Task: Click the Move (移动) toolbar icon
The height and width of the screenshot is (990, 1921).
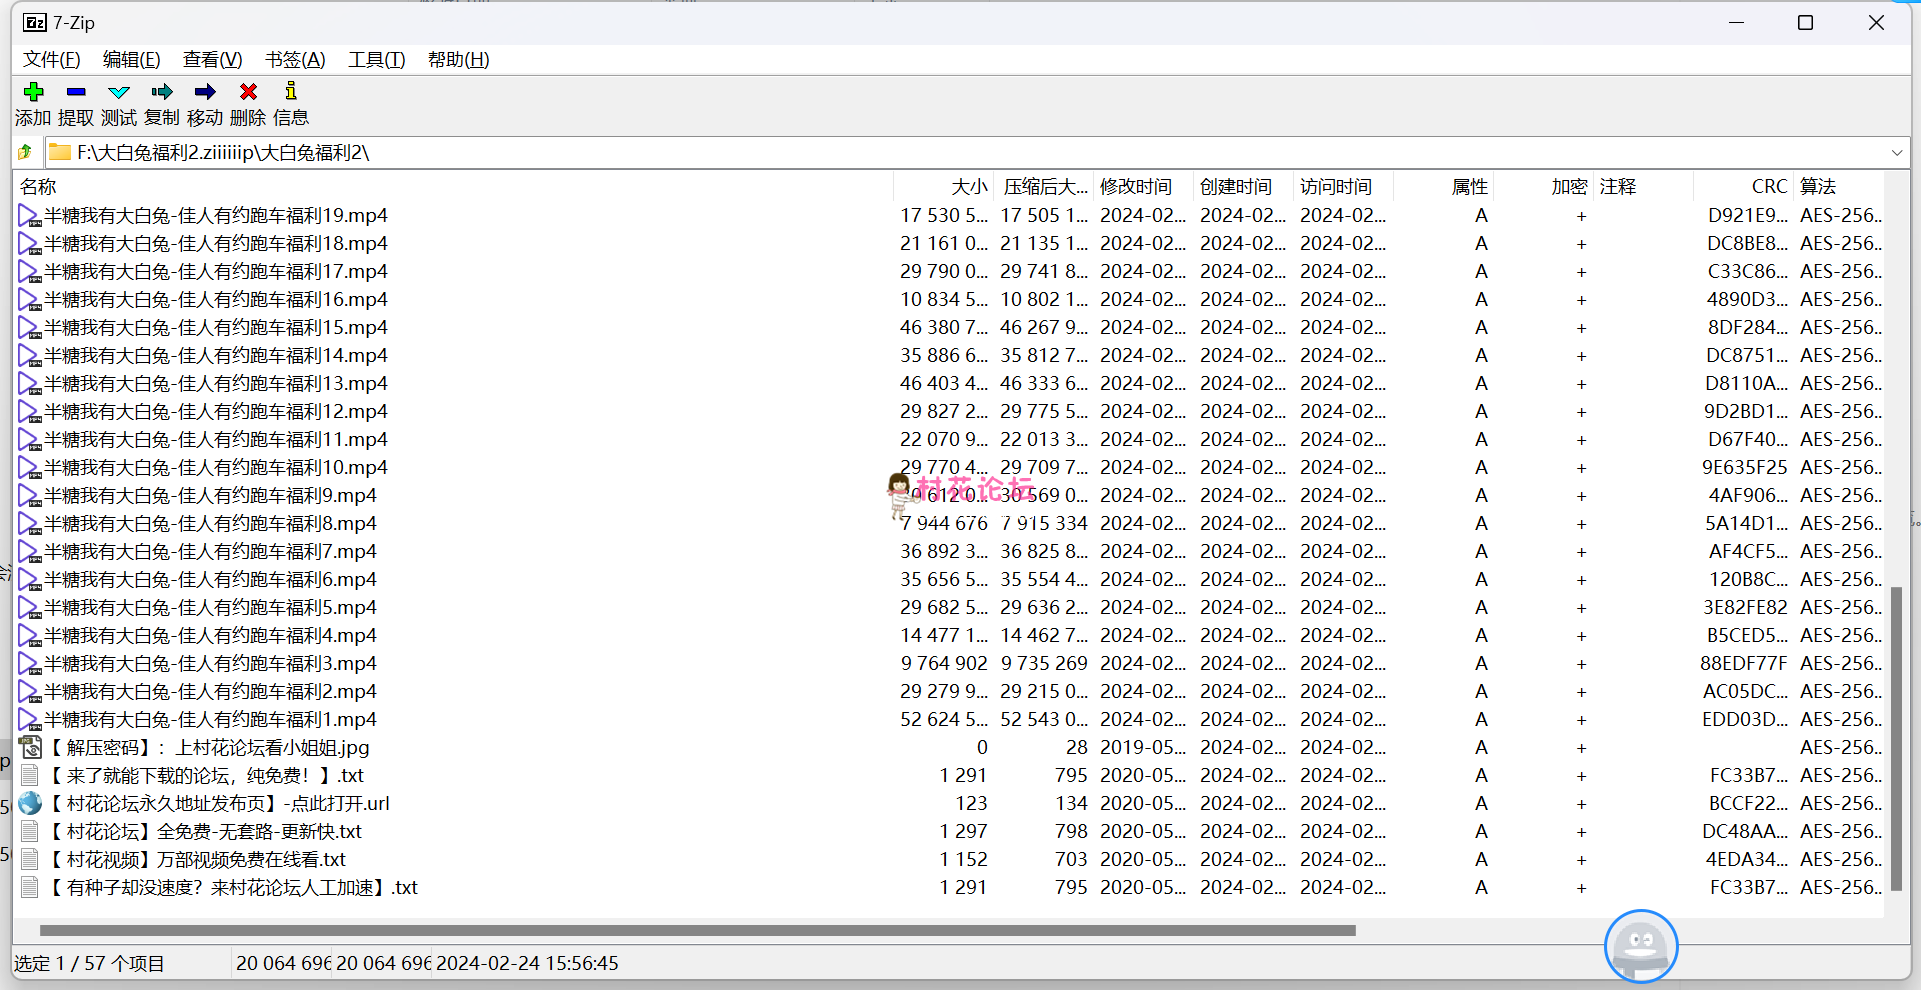Action: [205, 92]
